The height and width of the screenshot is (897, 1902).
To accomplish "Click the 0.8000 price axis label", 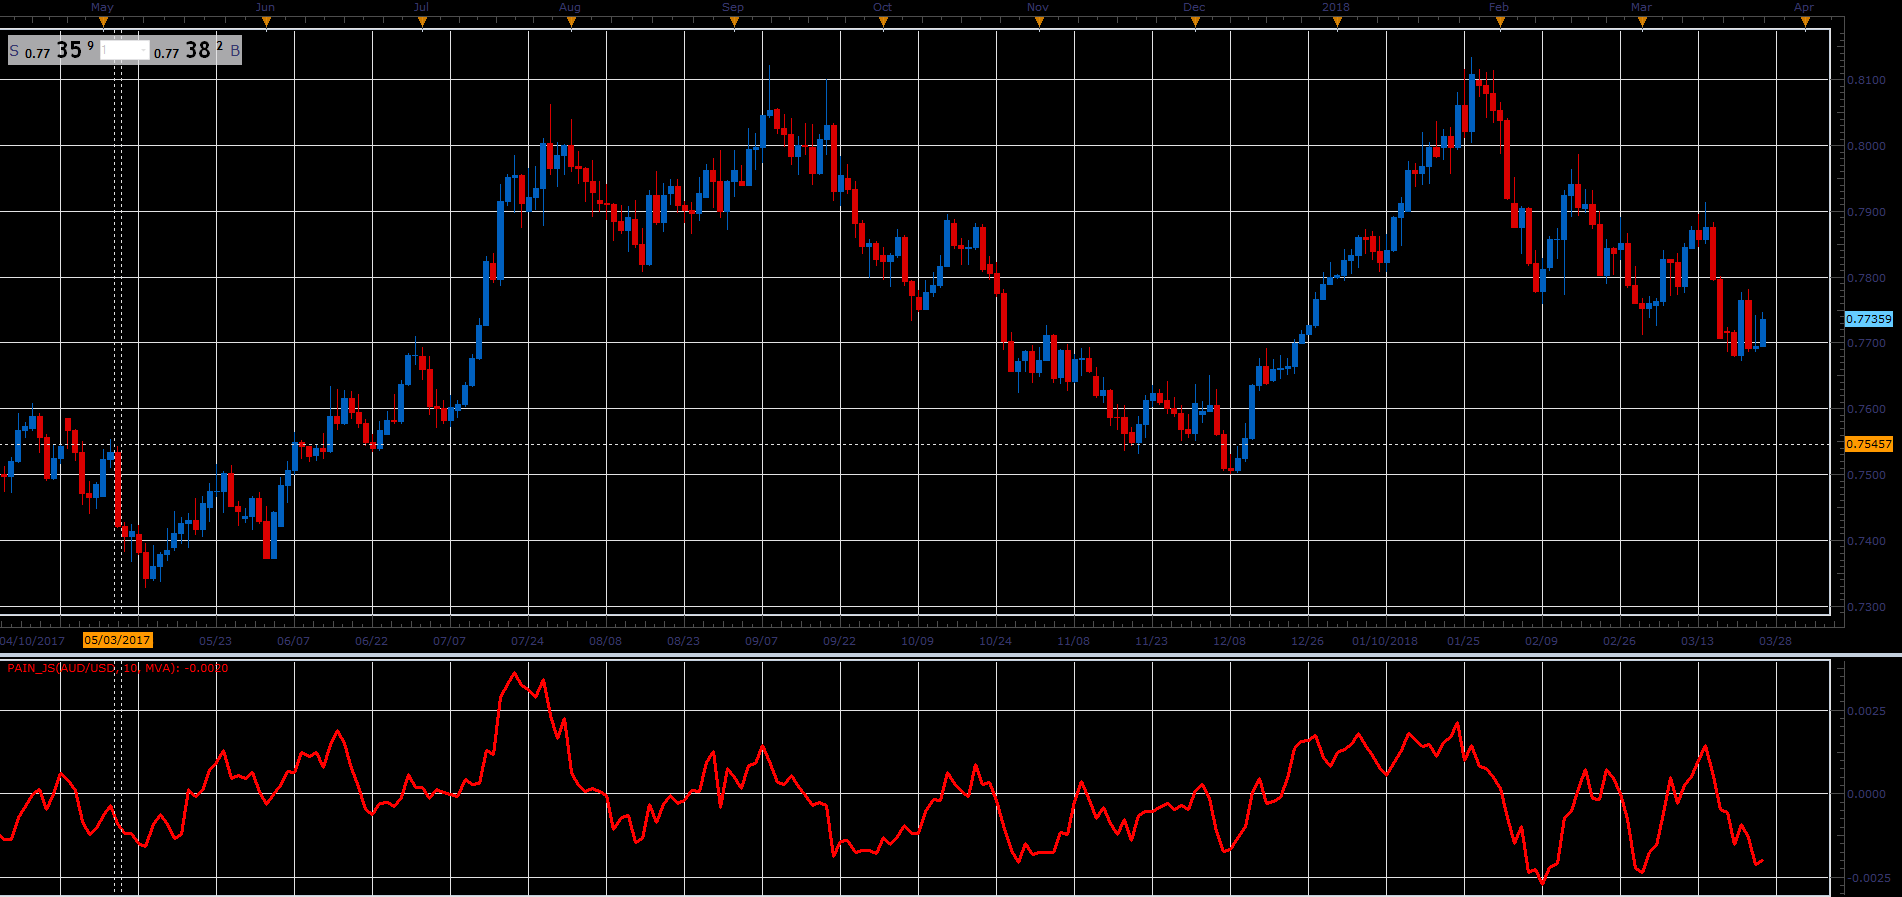I will [x=1866, y=146].
